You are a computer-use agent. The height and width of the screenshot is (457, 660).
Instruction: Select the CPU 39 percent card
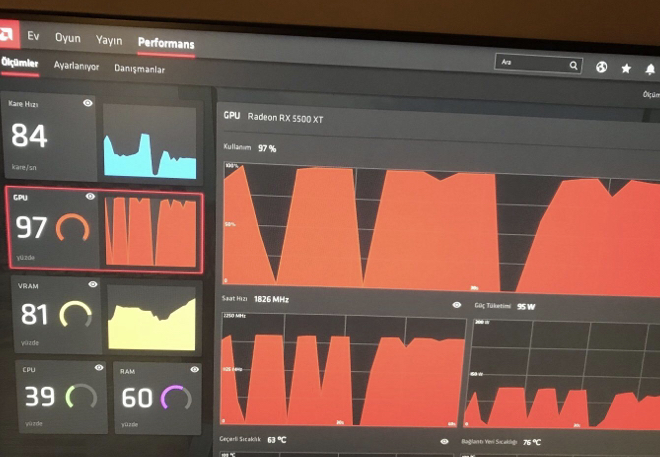61,397
